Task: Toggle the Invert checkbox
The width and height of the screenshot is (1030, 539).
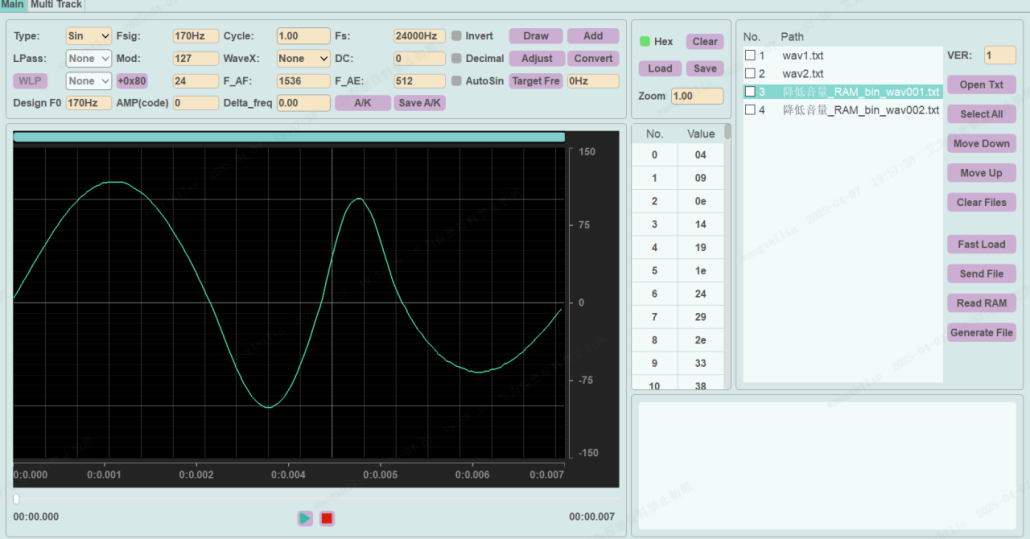Action: (x=457, y=36)
